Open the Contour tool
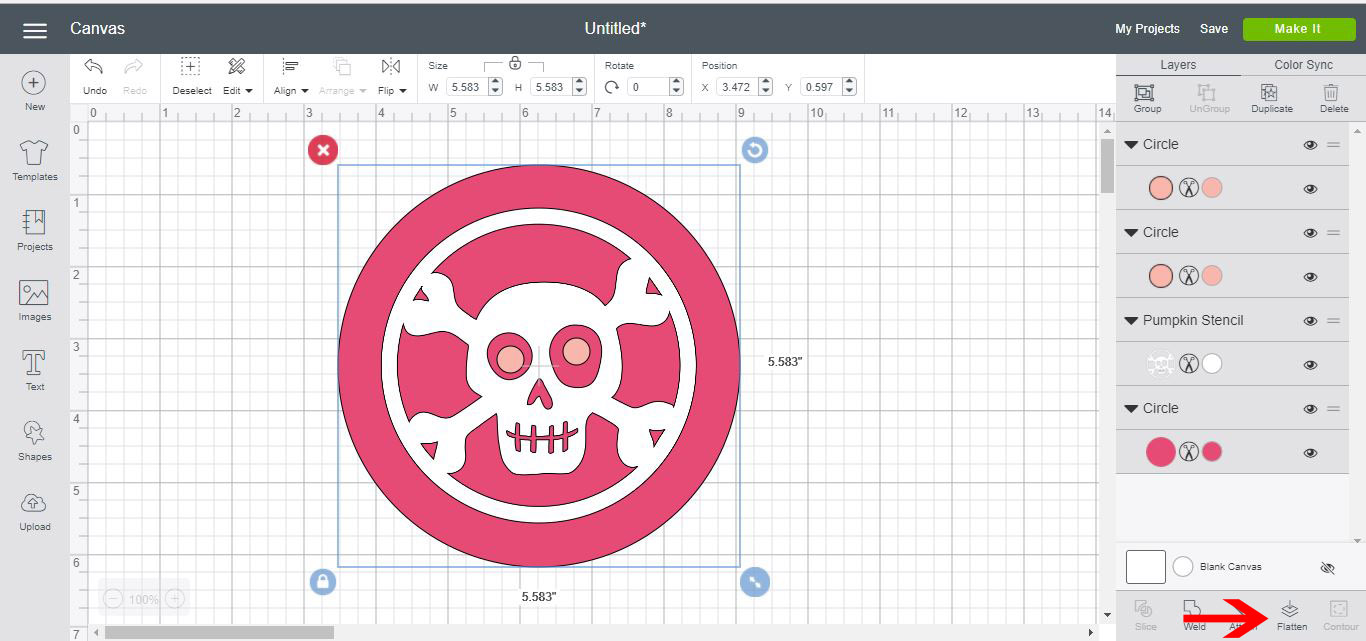Viewport: 1366px width, 641px height. click(x=1340, y=612)
